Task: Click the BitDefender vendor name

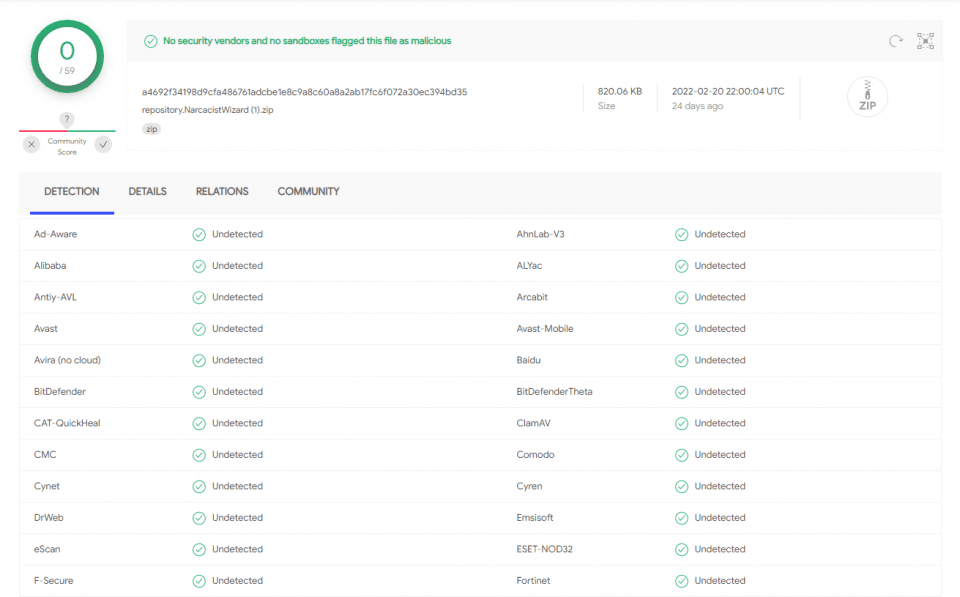Action: 60,392
